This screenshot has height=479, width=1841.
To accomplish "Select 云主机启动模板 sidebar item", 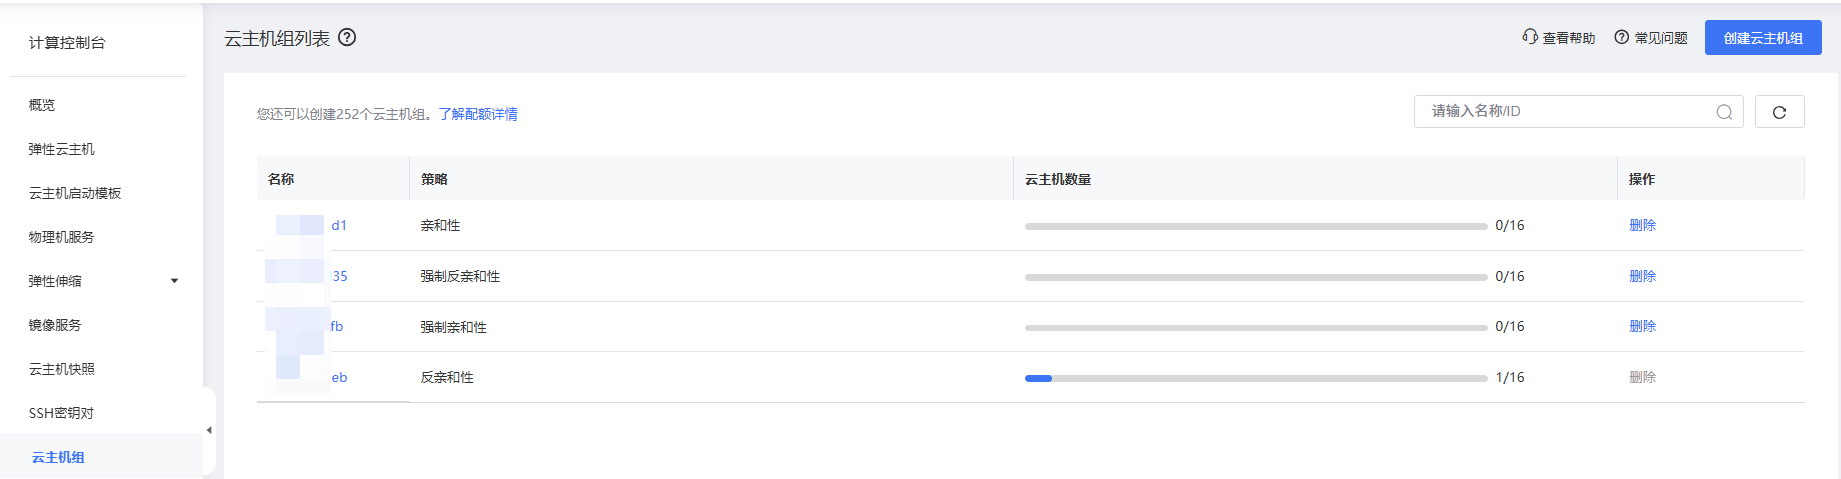I will [x=75, y=193].
